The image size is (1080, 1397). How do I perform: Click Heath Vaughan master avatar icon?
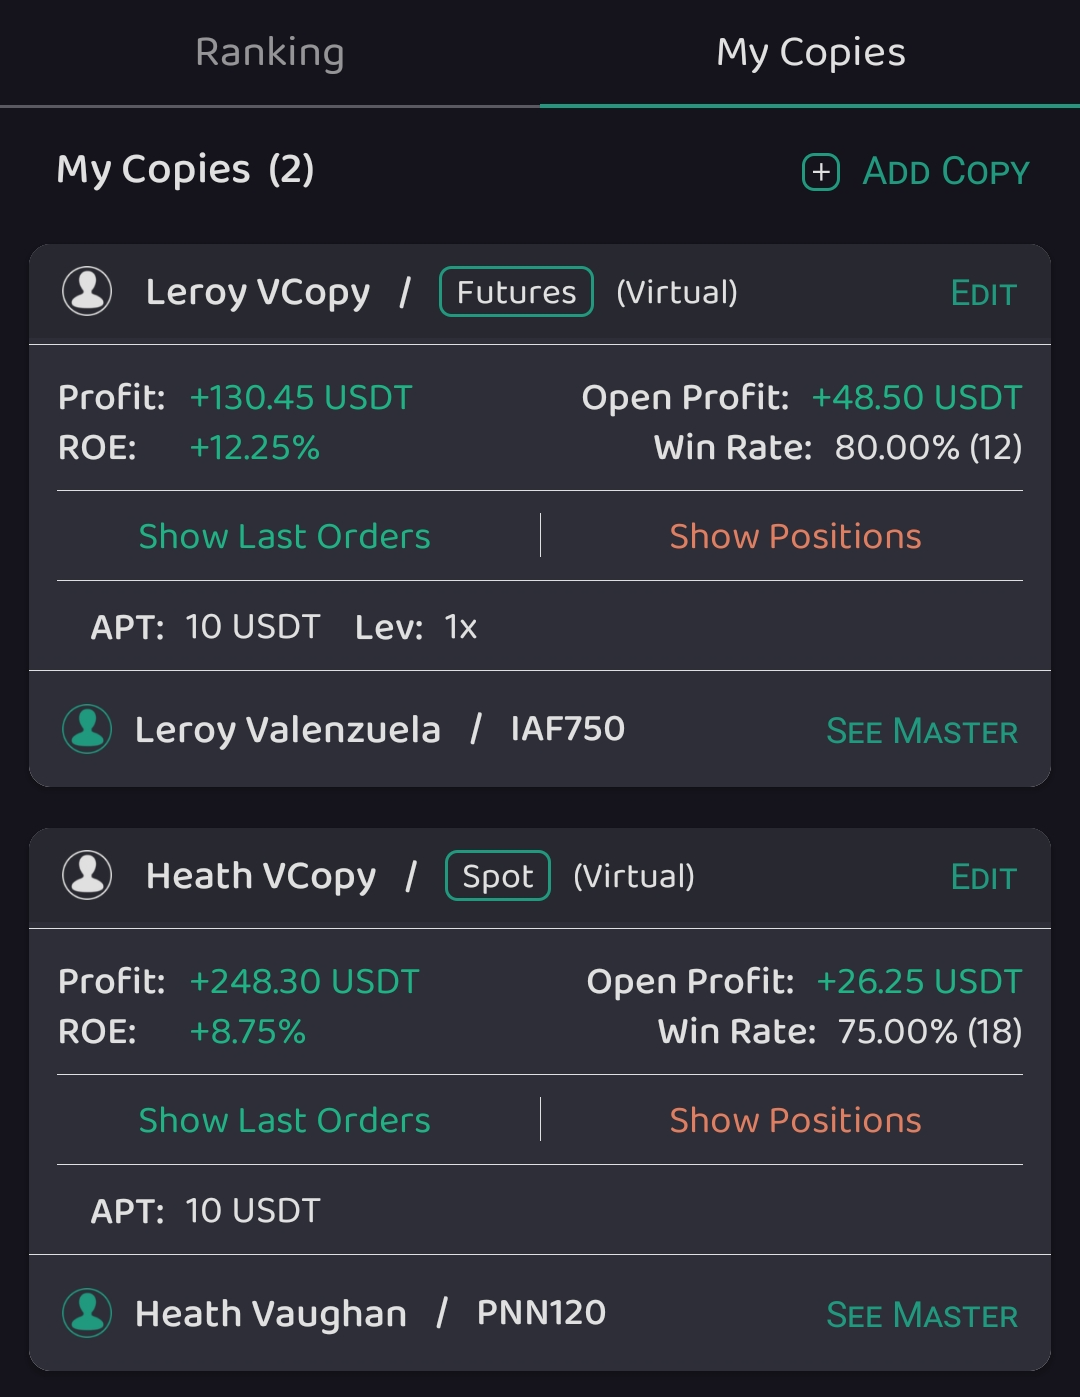[87, 1313]
